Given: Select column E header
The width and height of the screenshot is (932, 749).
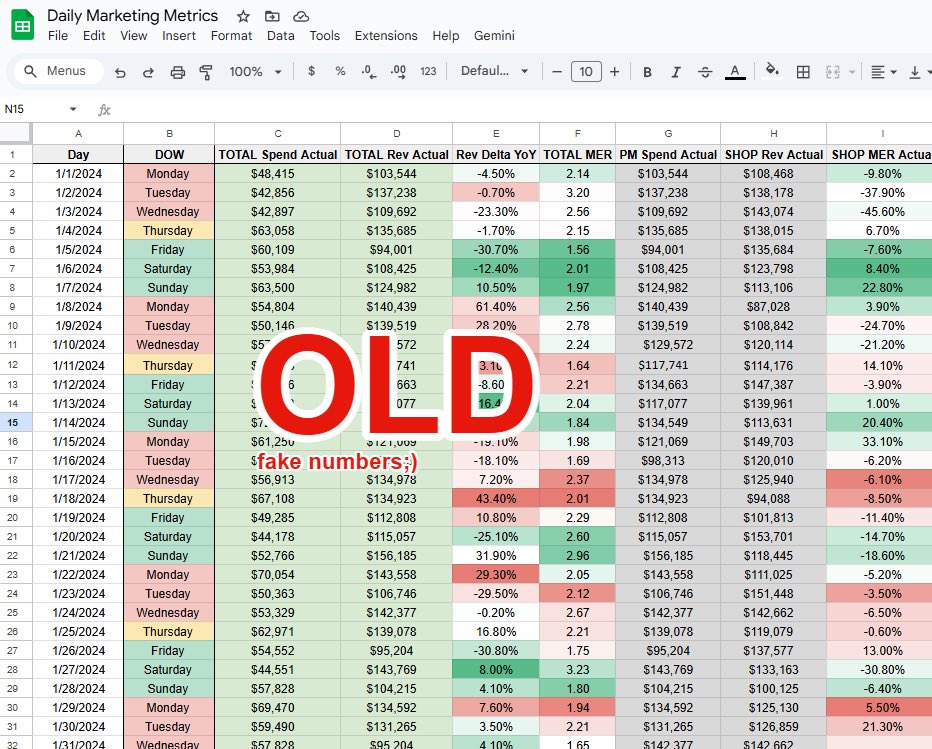Looking at the screenshot, I should click(x=496, y=134).
